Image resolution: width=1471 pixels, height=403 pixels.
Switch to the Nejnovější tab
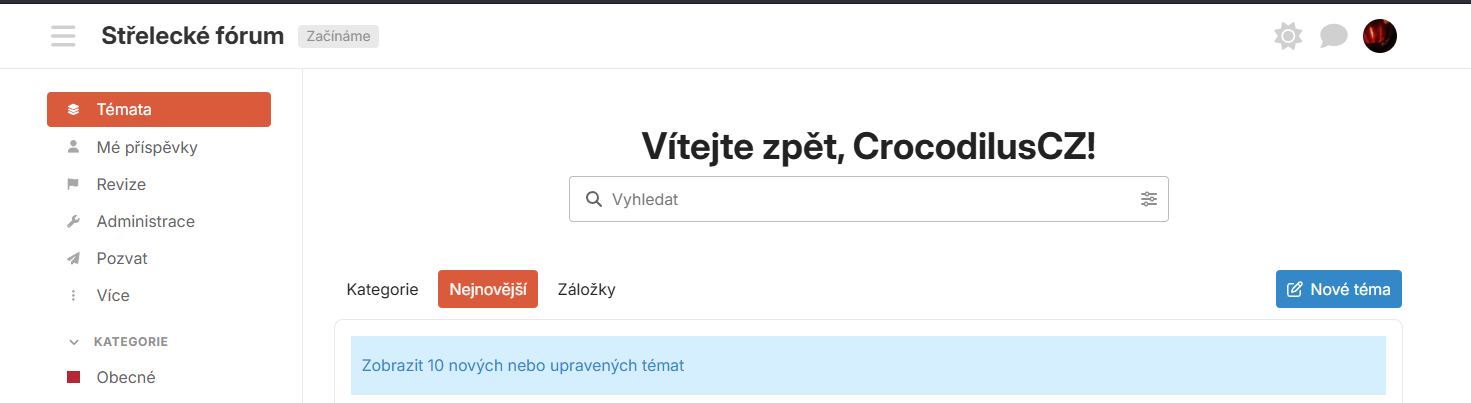point(488,289)
